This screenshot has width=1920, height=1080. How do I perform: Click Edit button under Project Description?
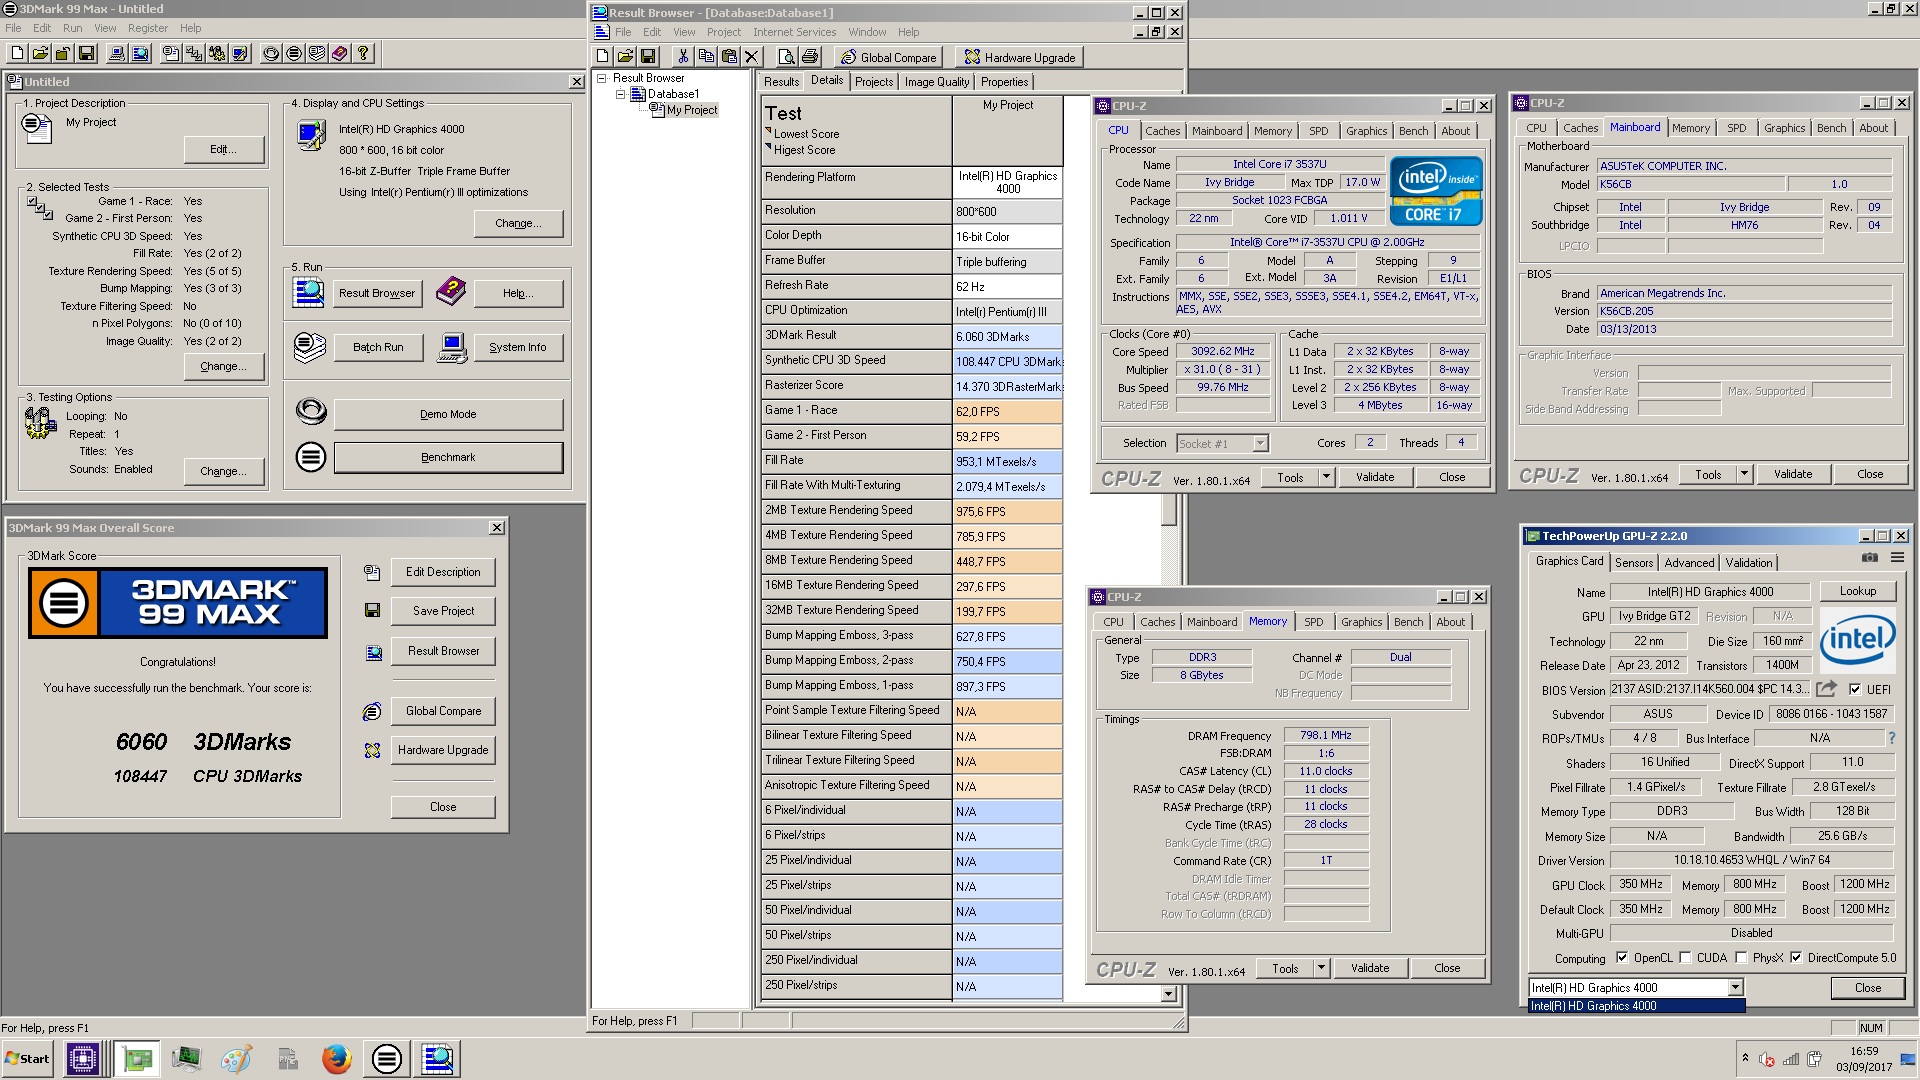click(224, 149)
